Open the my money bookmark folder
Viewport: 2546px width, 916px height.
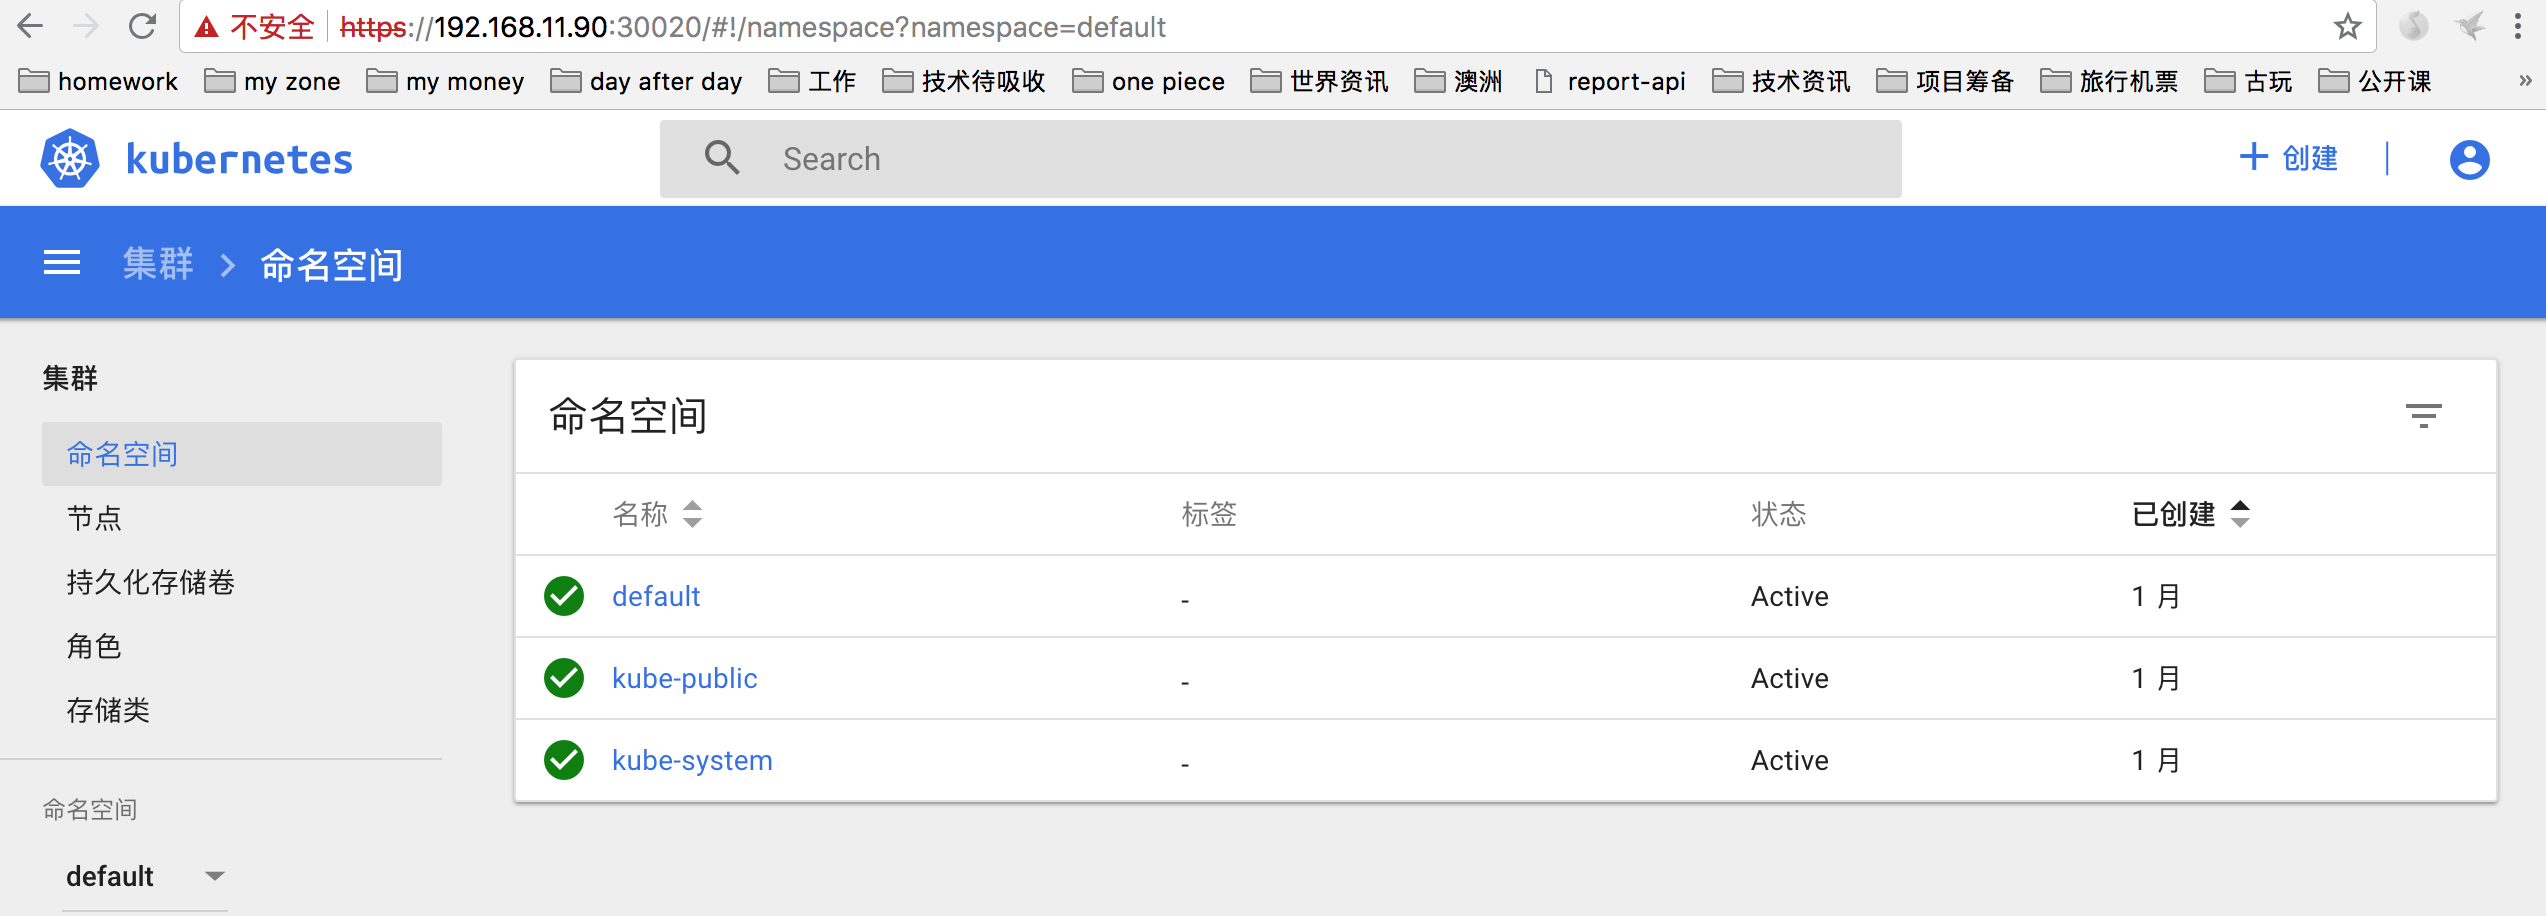tap(445, 81)
